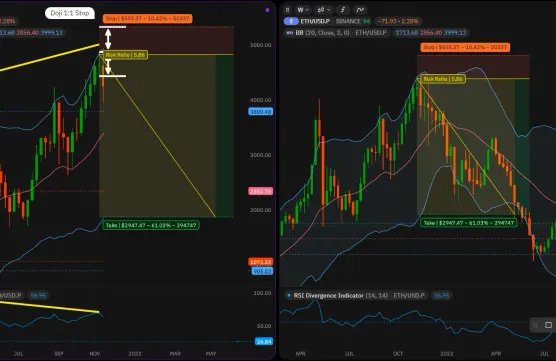The width and height of the screenshot is (556, 361).
Task: Select the Risk Ratio 5.86 label on right chart
Action: [x=443, y=79]
